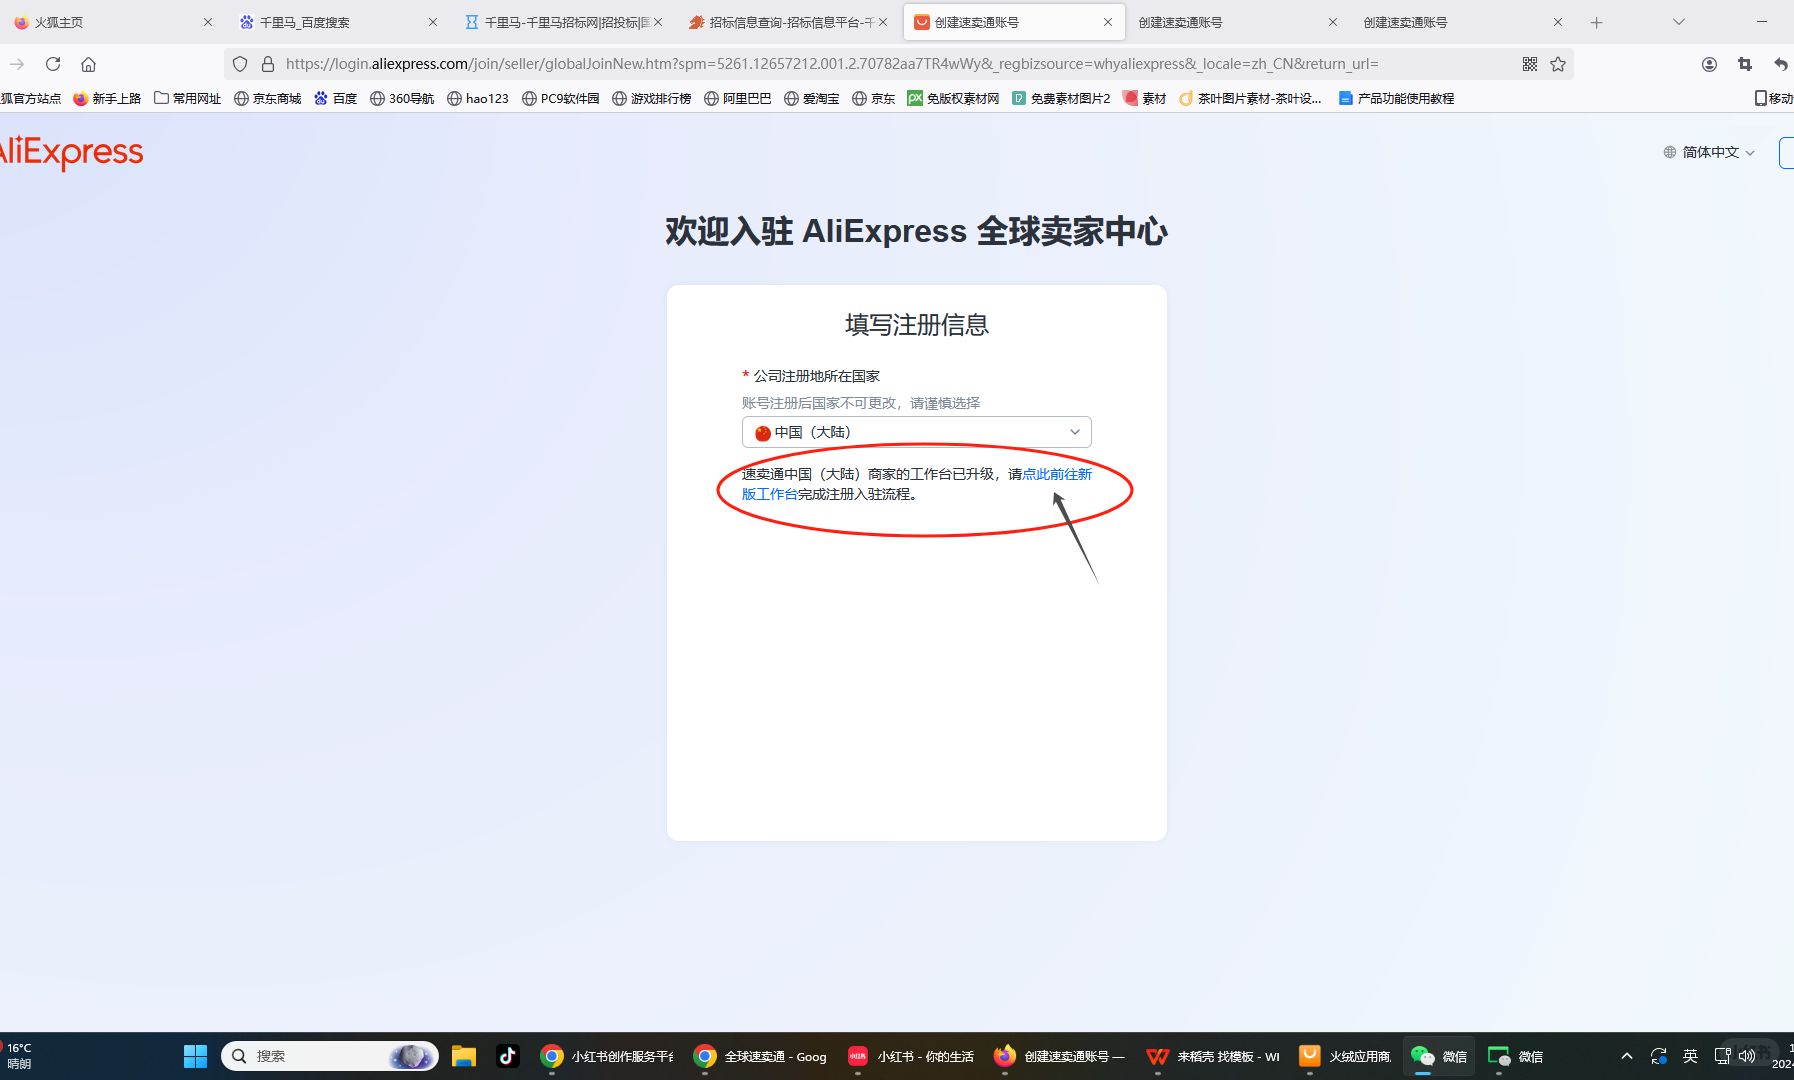Open the hao123 bookmark
Viewport: 1794px width, 1080px height.
[478, 98]
